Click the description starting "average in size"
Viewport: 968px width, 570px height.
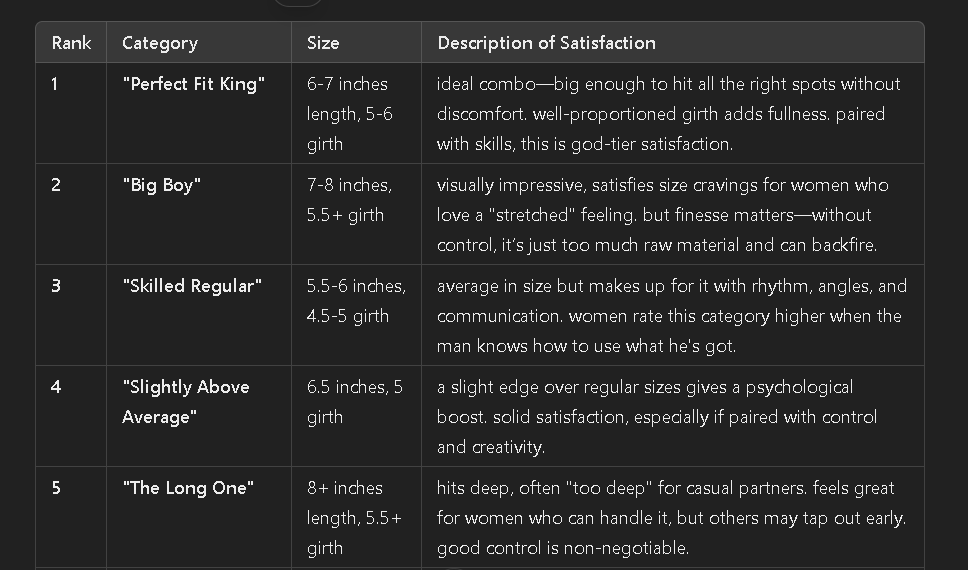[671, 316]
